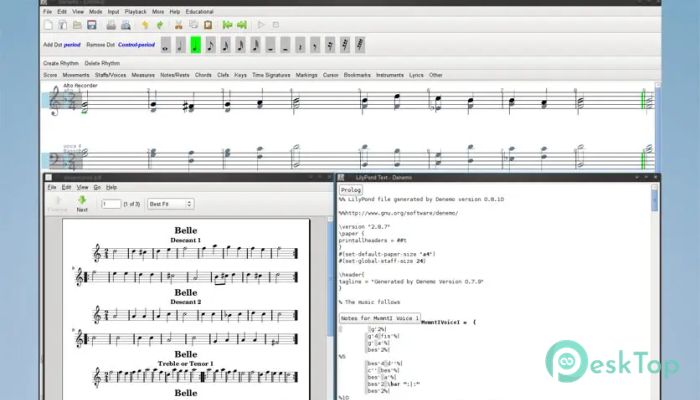
Task: Open the View menu in Denemo
Action: (78, 12)
